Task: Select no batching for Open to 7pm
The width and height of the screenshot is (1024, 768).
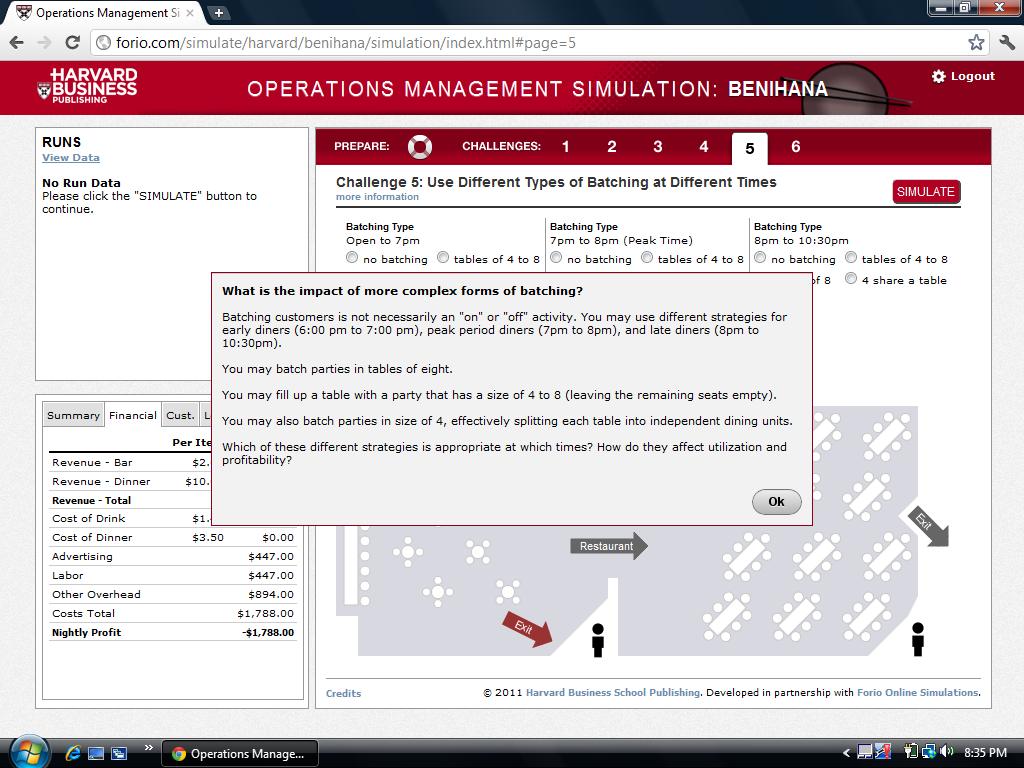Action: tap(352, 258)
